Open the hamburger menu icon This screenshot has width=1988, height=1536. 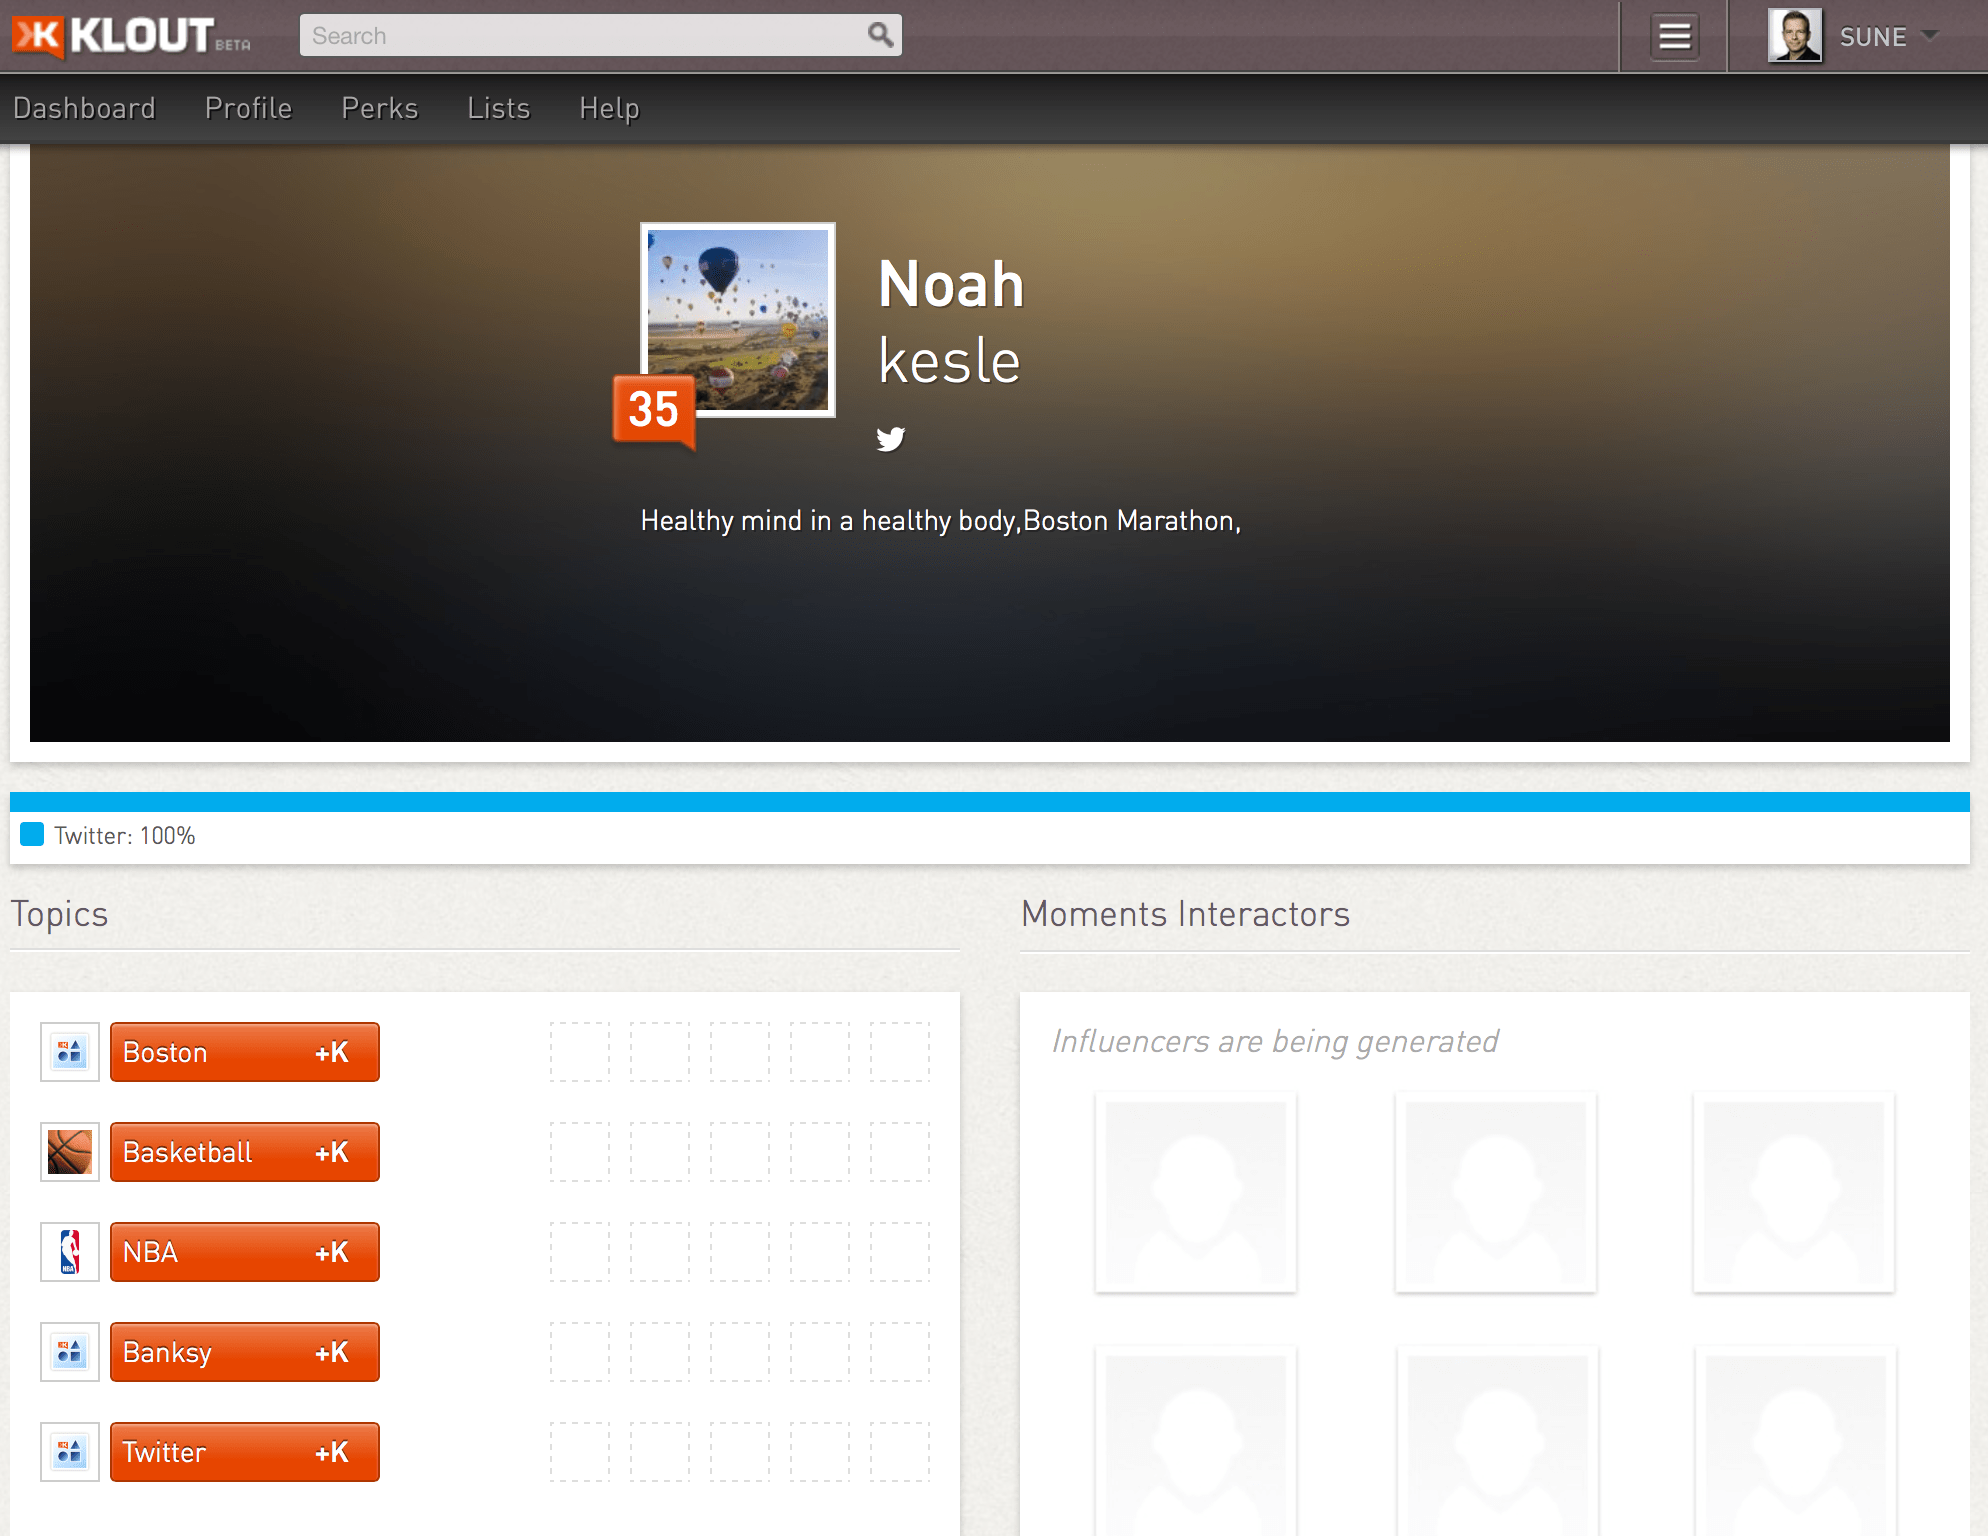pyautogui.click(x=1673, y=35)
